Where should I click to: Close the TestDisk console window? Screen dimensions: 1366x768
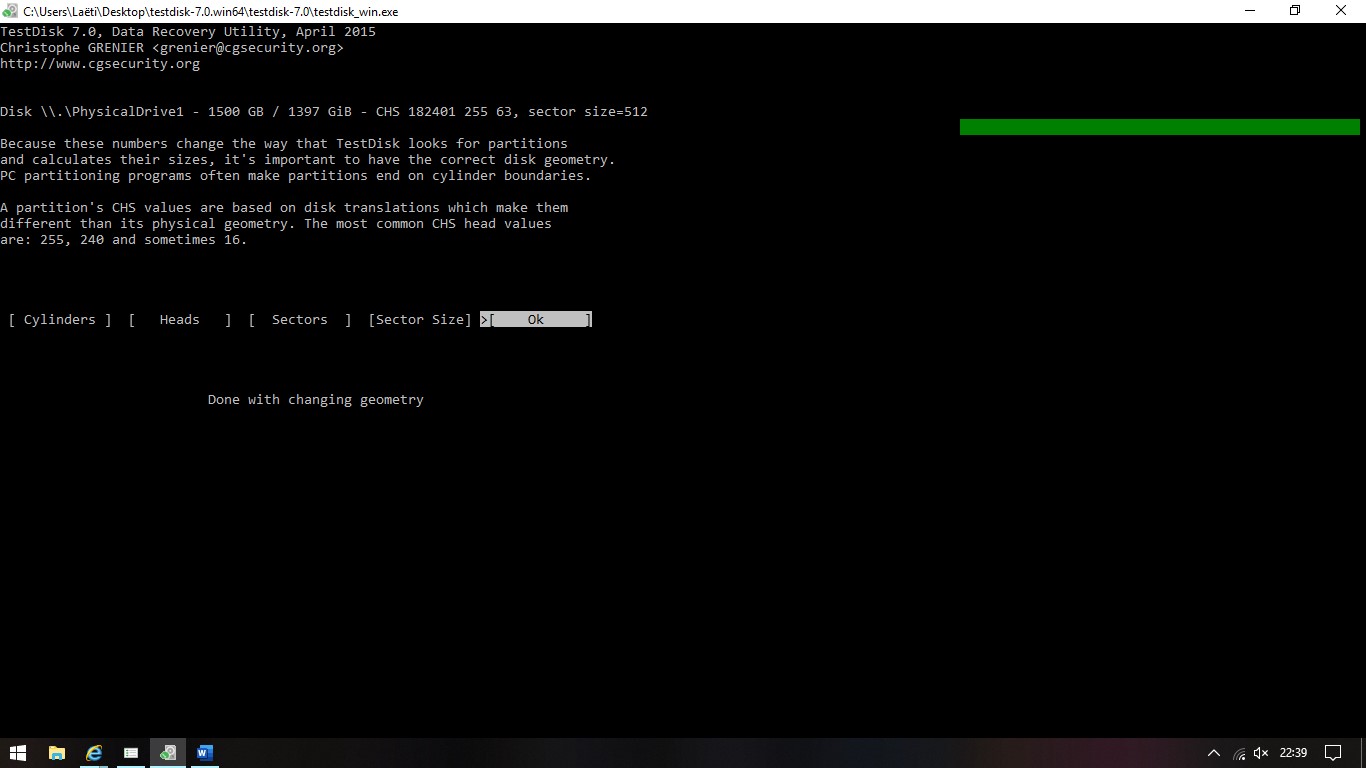(x=1342, y=11)
